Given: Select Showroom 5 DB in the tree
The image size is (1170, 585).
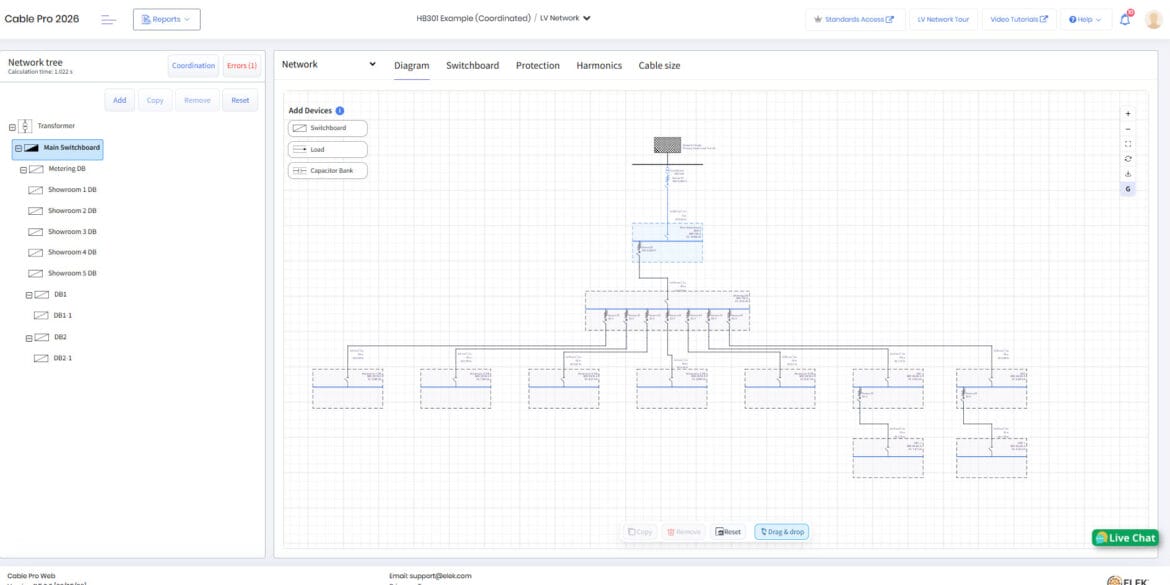Looking at the screenshot, I should coord(72,274).
